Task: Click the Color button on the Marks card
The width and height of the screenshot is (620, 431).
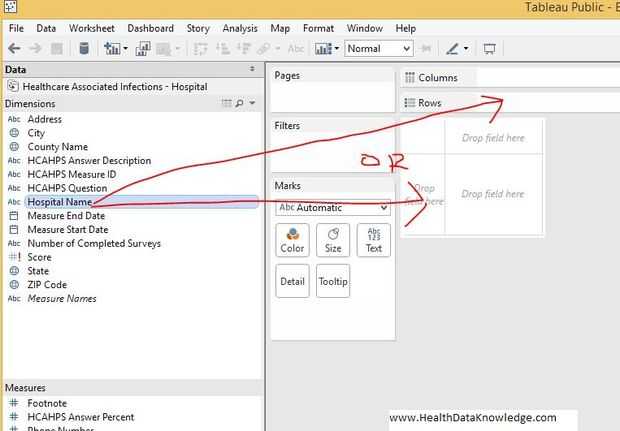Action: (292, 240)
